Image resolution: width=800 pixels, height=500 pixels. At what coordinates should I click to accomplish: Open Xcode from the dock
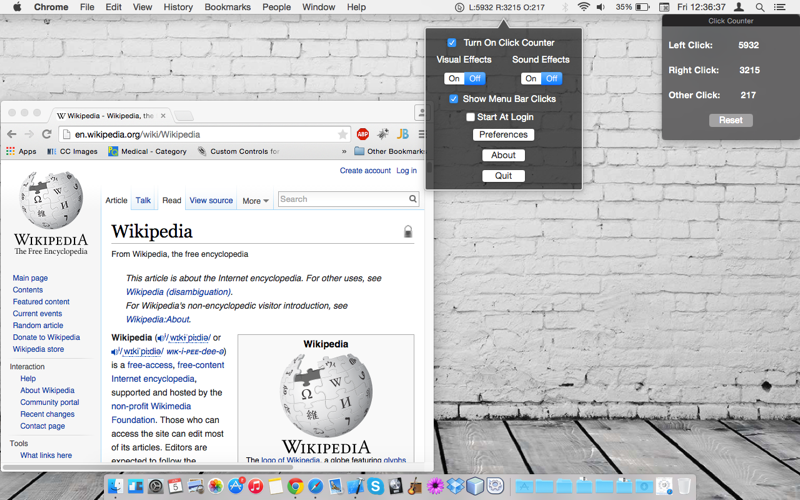coord(355,486)
